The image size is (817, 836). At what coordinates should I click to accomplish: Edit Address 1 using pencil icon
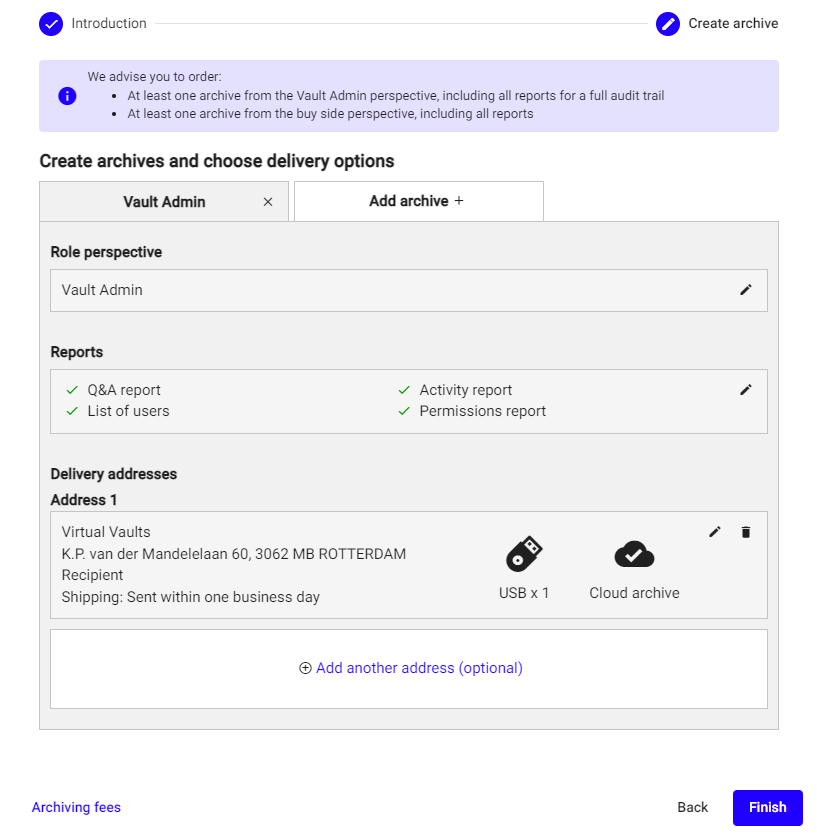[x=714, y=532]
